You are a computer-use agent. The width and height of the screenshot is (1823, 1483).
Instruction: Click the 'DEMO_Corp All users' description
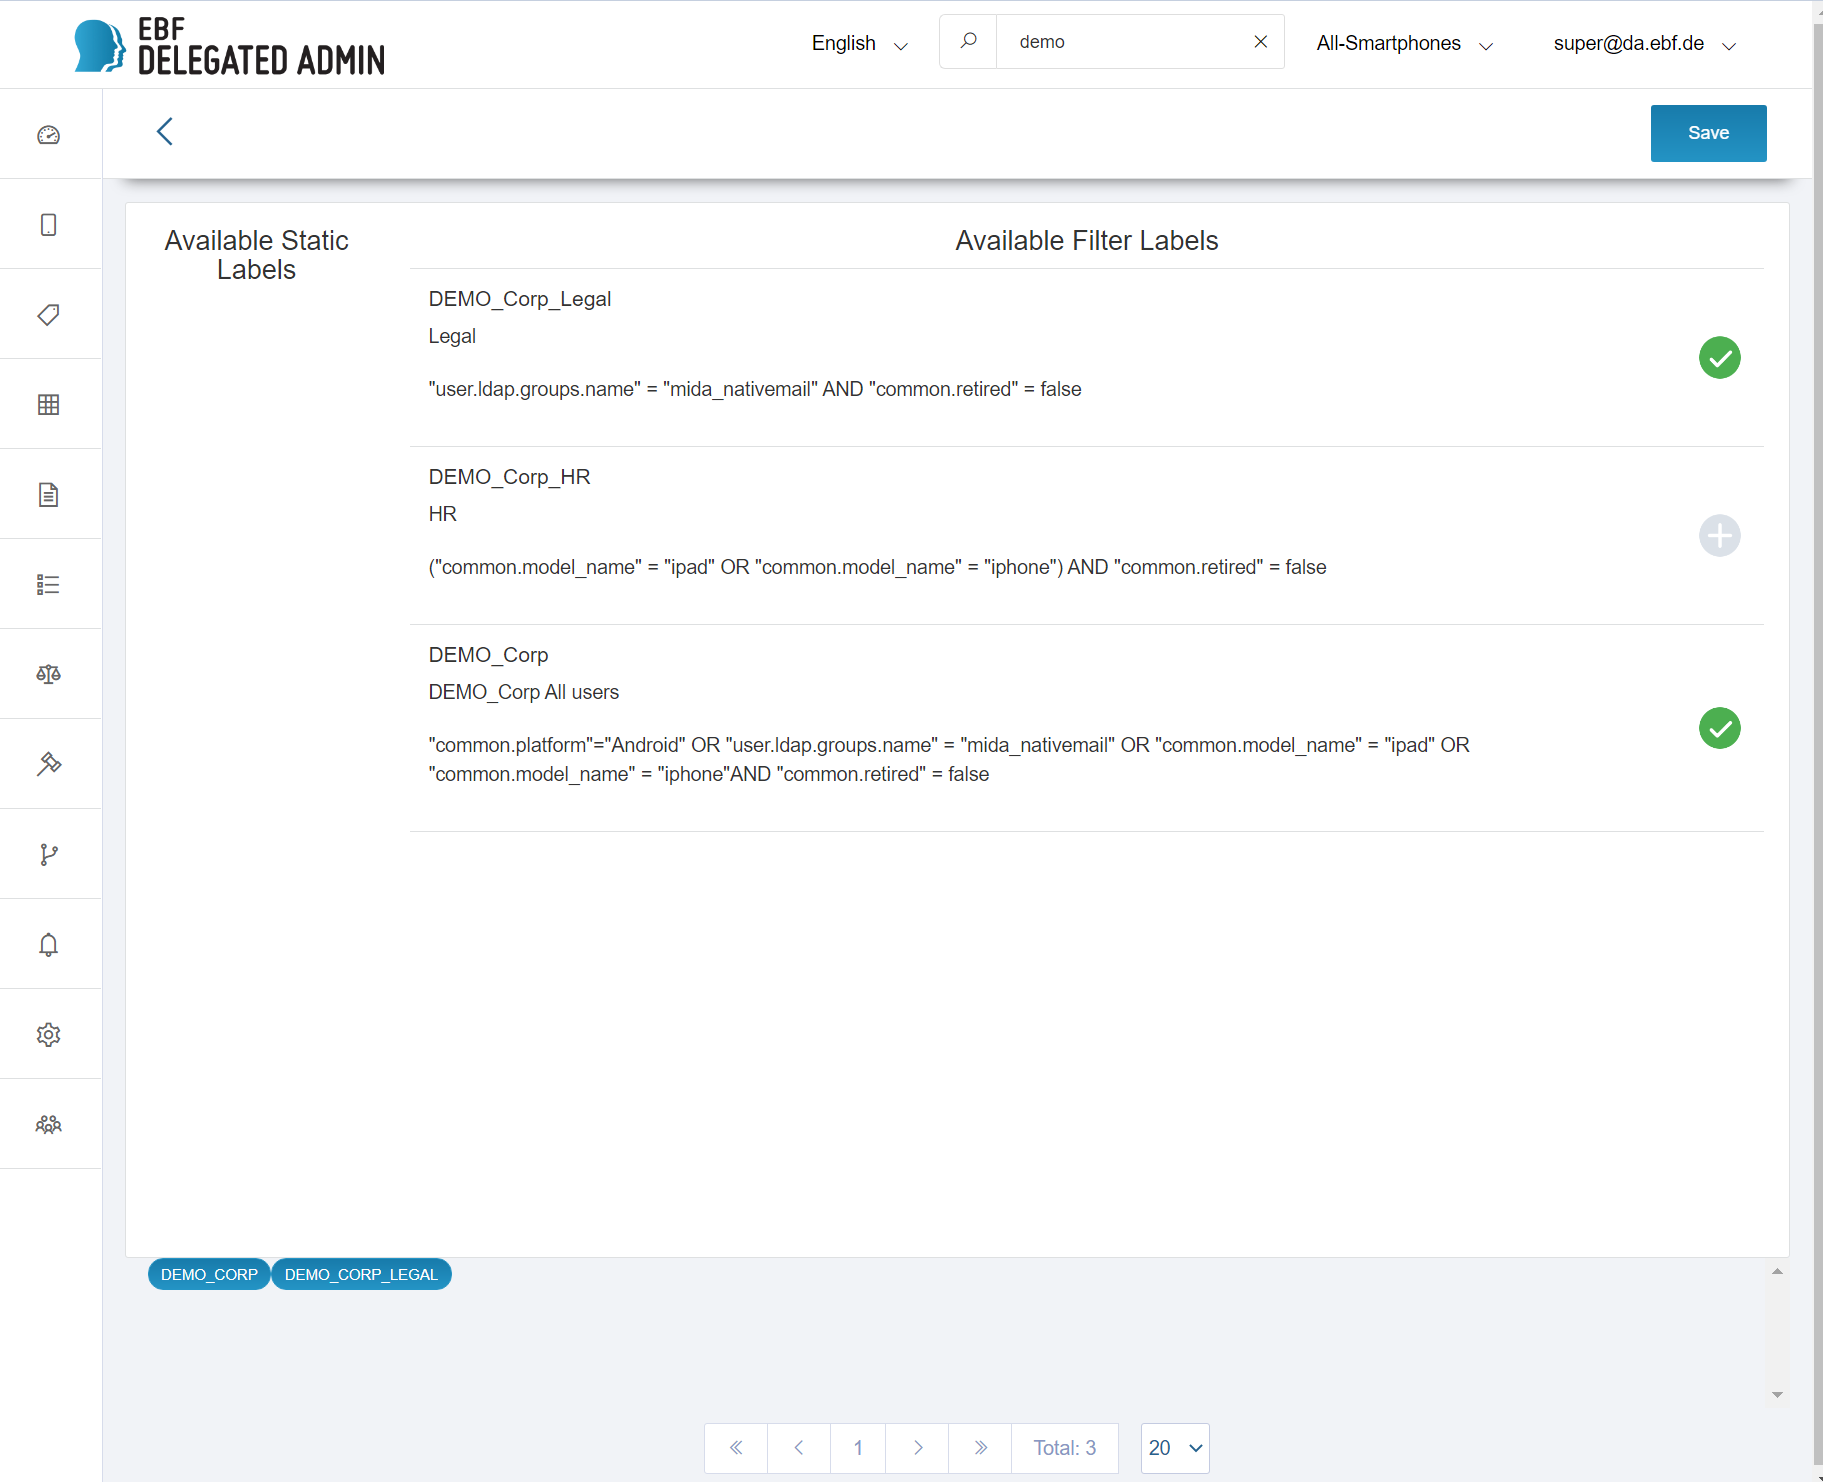point(524,692)
